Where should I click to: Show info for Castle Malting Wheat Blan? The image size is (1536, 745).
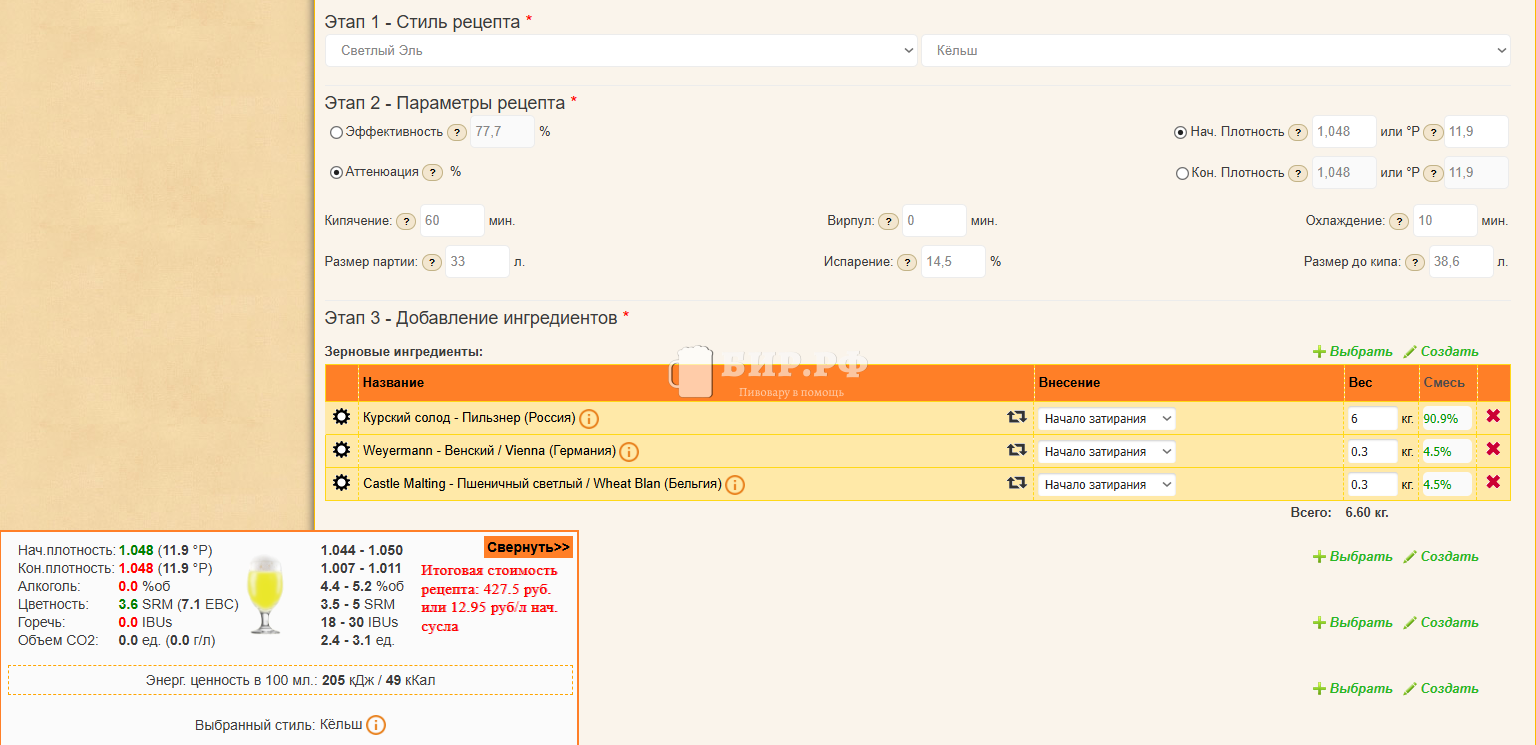pos(735,485)
